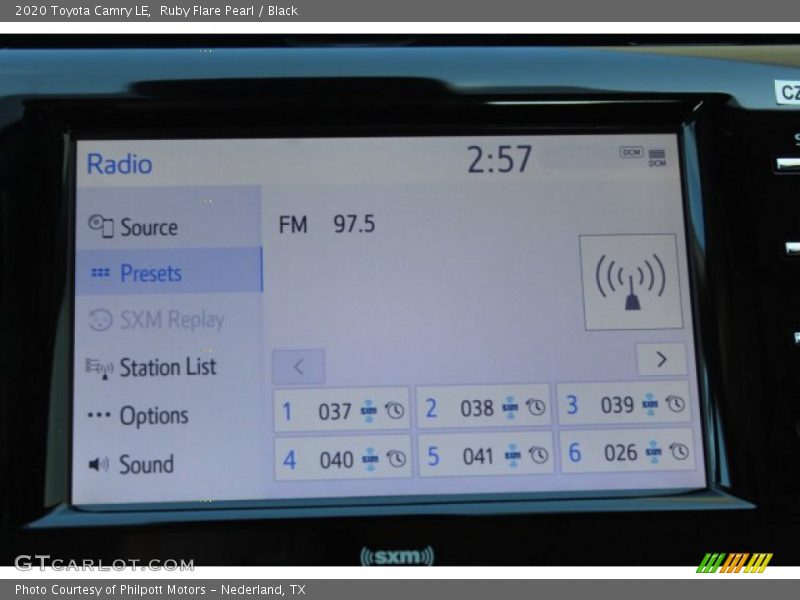Go to previous preset page arrow

(299, 366)
